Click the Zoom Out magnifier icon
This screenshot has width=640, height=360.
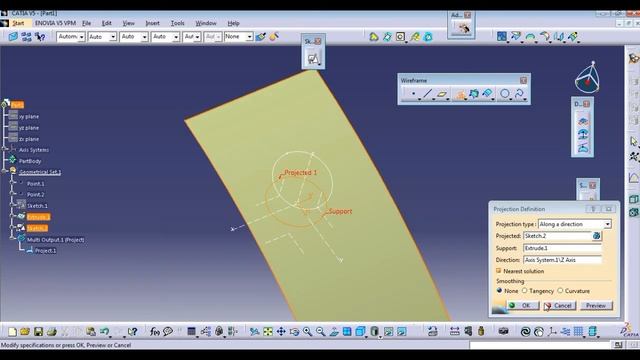[x=320, y=331]
